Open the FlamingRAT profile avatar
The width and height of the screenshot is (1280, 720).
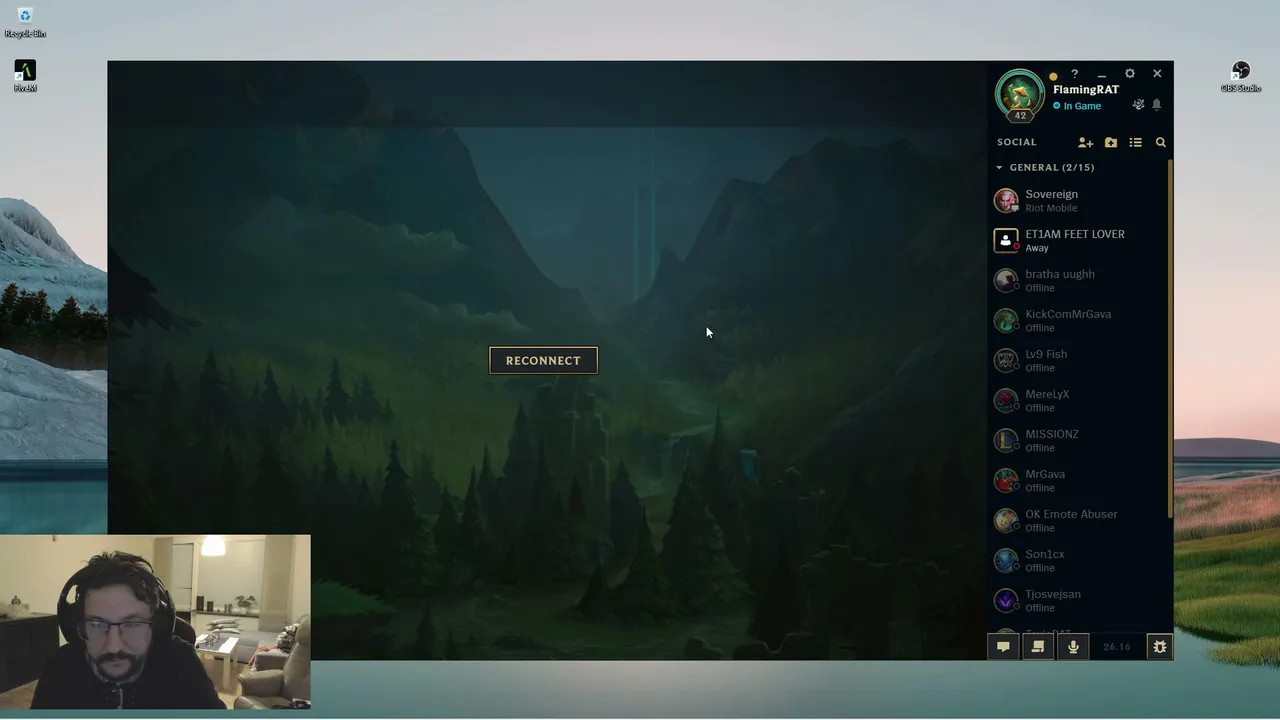click(x=1020, y=93)
